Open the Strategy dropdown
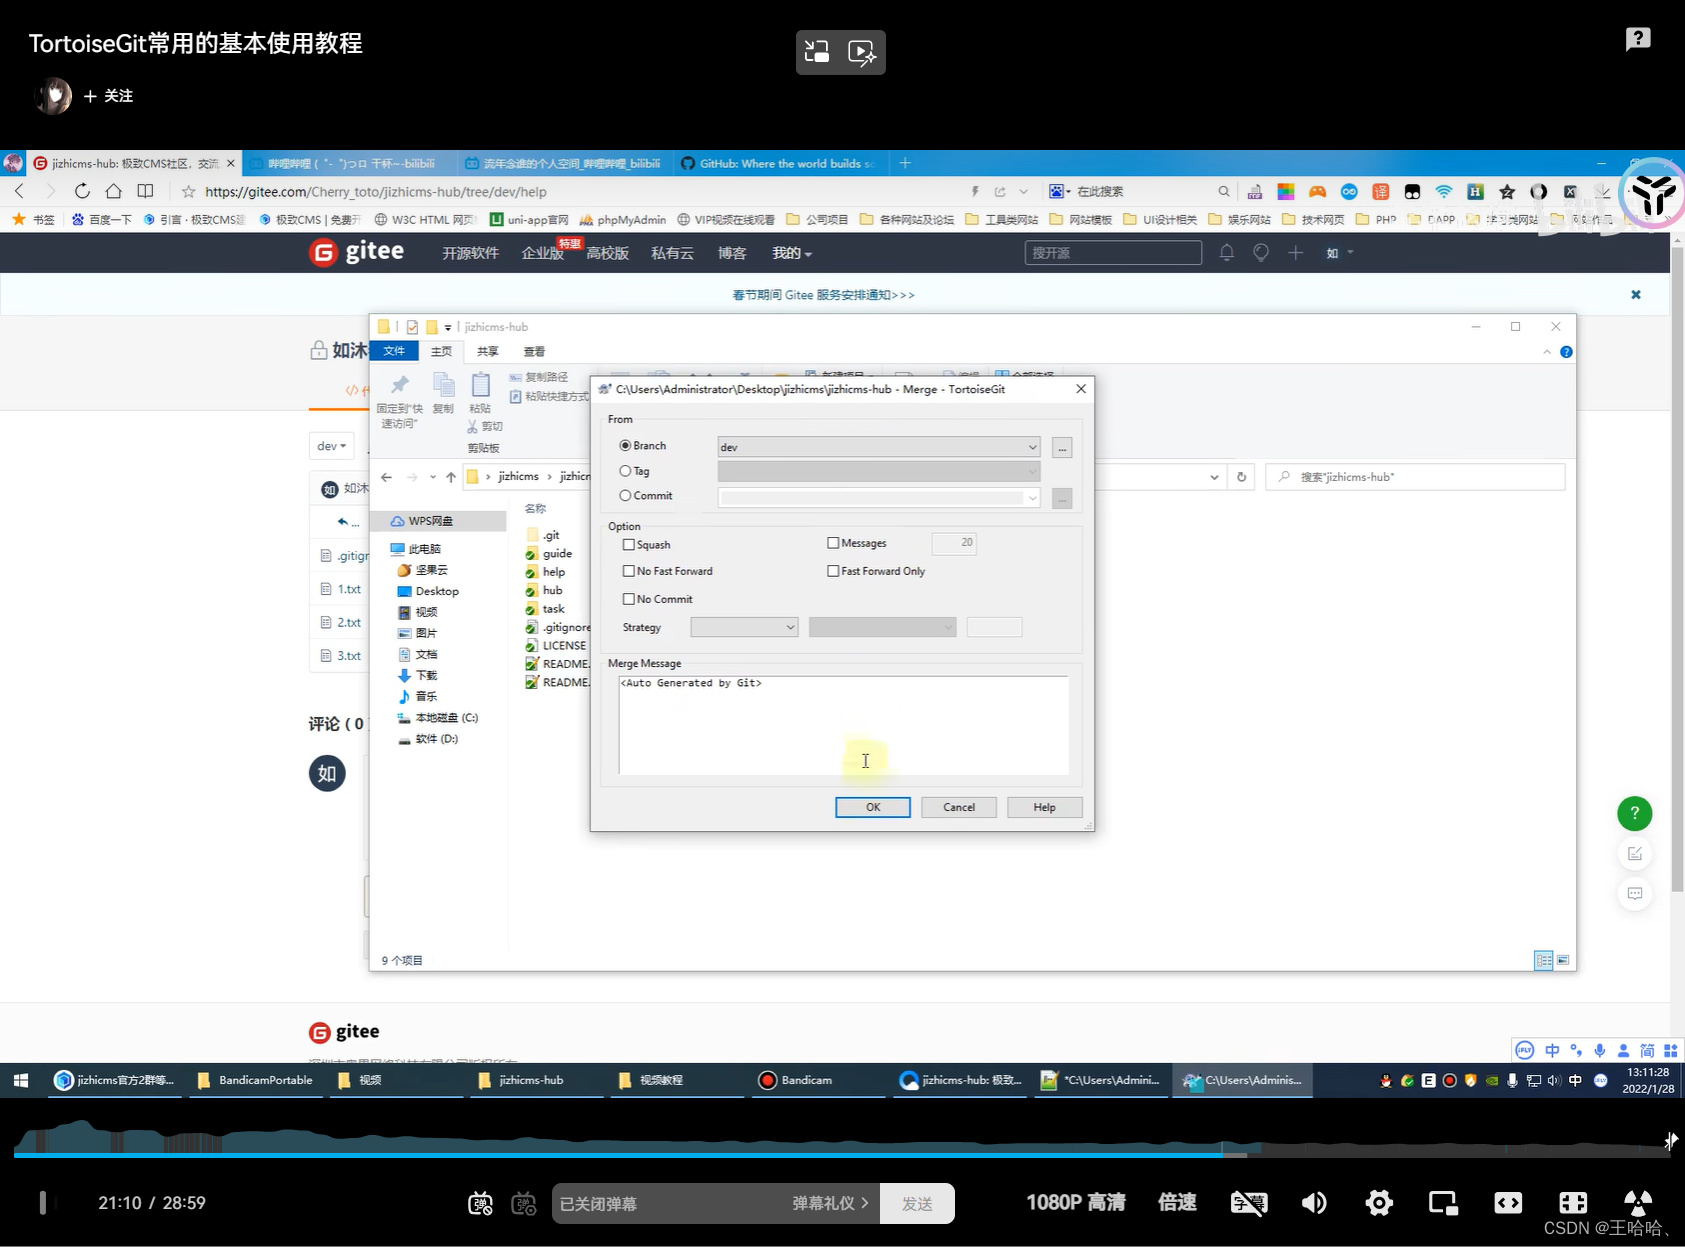The height and width of the screenshot is (1247, 1685). (x=744, y=627)
